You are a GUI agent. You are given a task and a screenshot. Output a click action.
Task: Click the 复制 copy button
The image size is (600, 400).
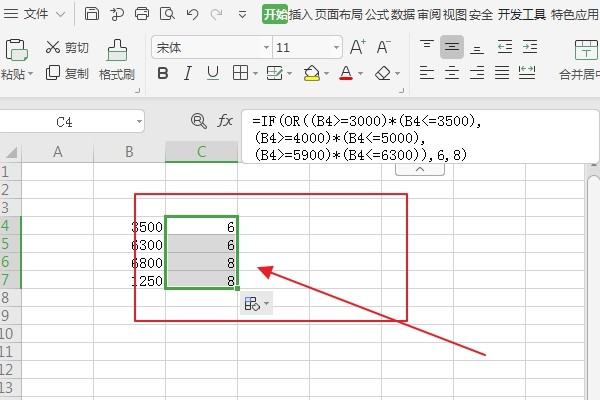tap(67, 73)
